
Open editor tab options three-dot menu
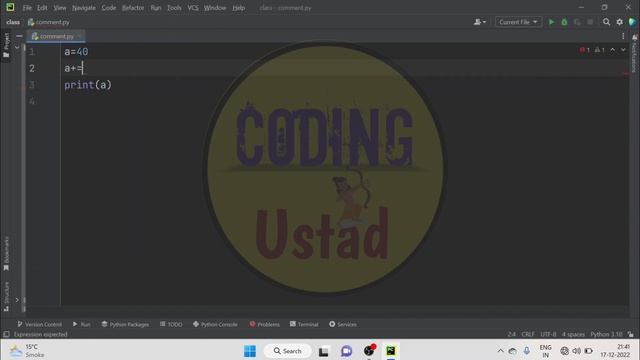tap(623, 36)
